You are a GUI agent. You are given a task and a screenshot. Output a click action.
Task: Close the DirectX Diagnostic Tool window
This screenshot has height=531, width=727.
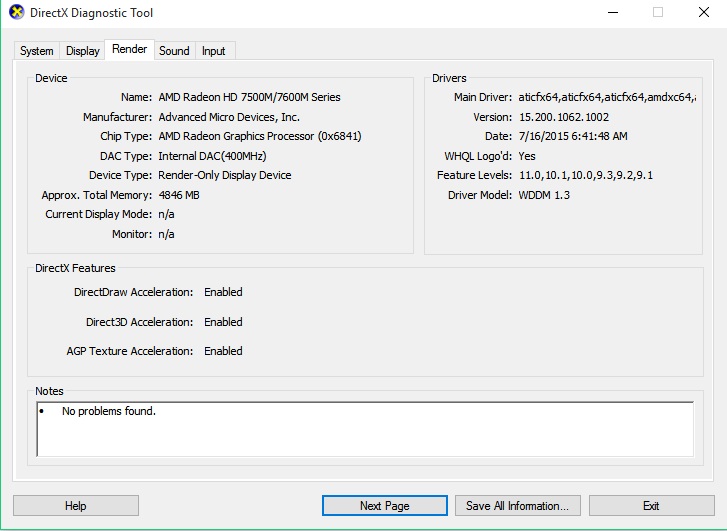point(704,13)
